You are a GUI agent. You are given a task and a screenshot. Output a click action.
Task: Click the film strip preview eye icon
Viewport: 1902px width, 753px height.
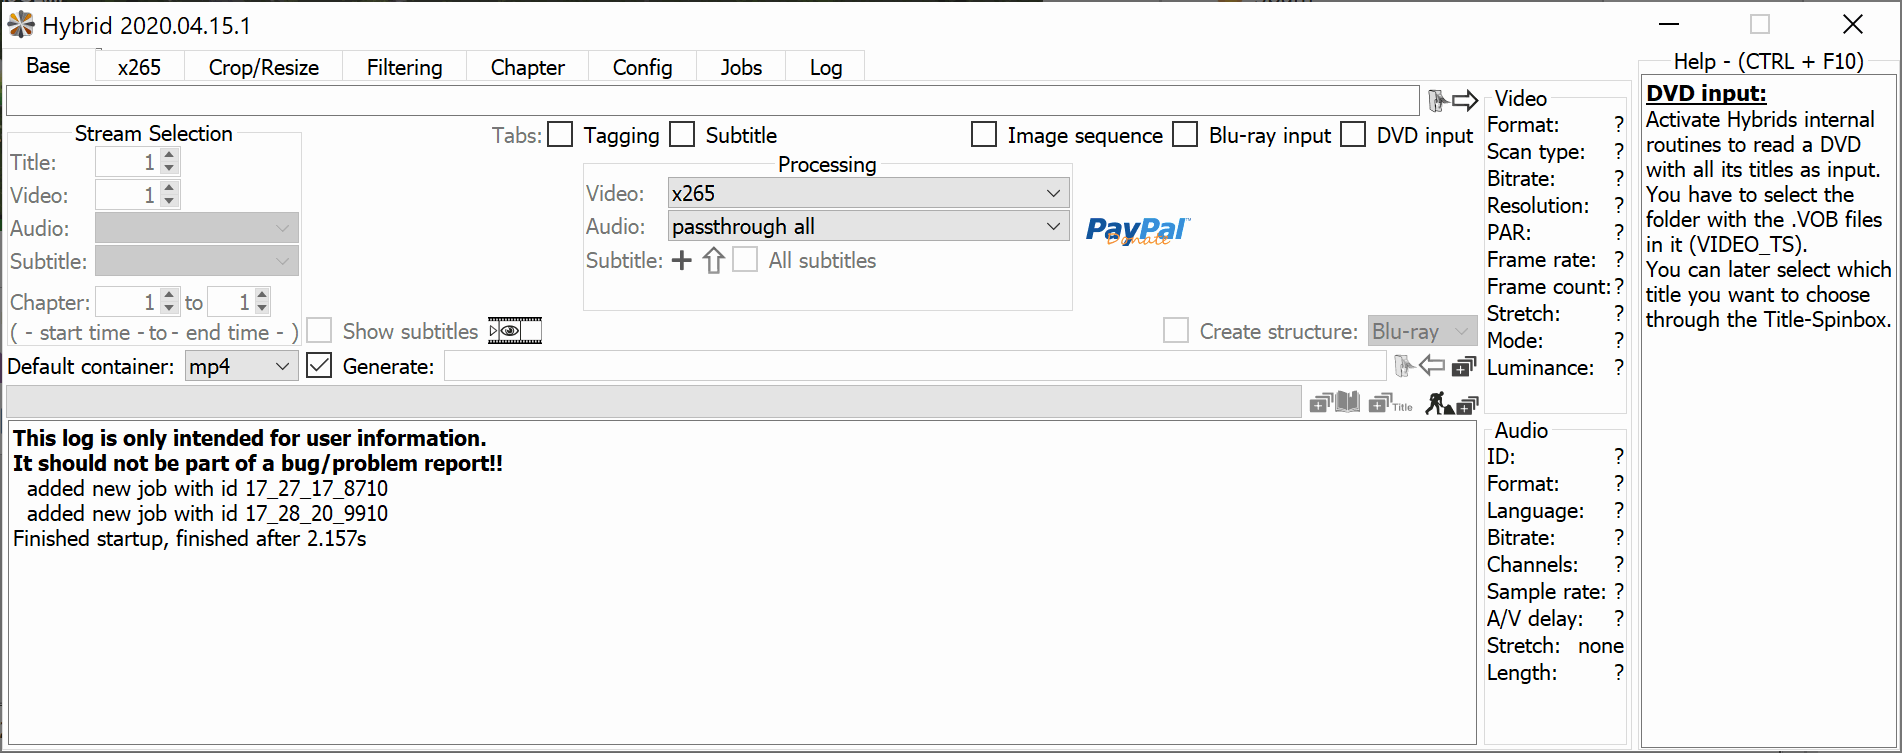tap(514, 330)
